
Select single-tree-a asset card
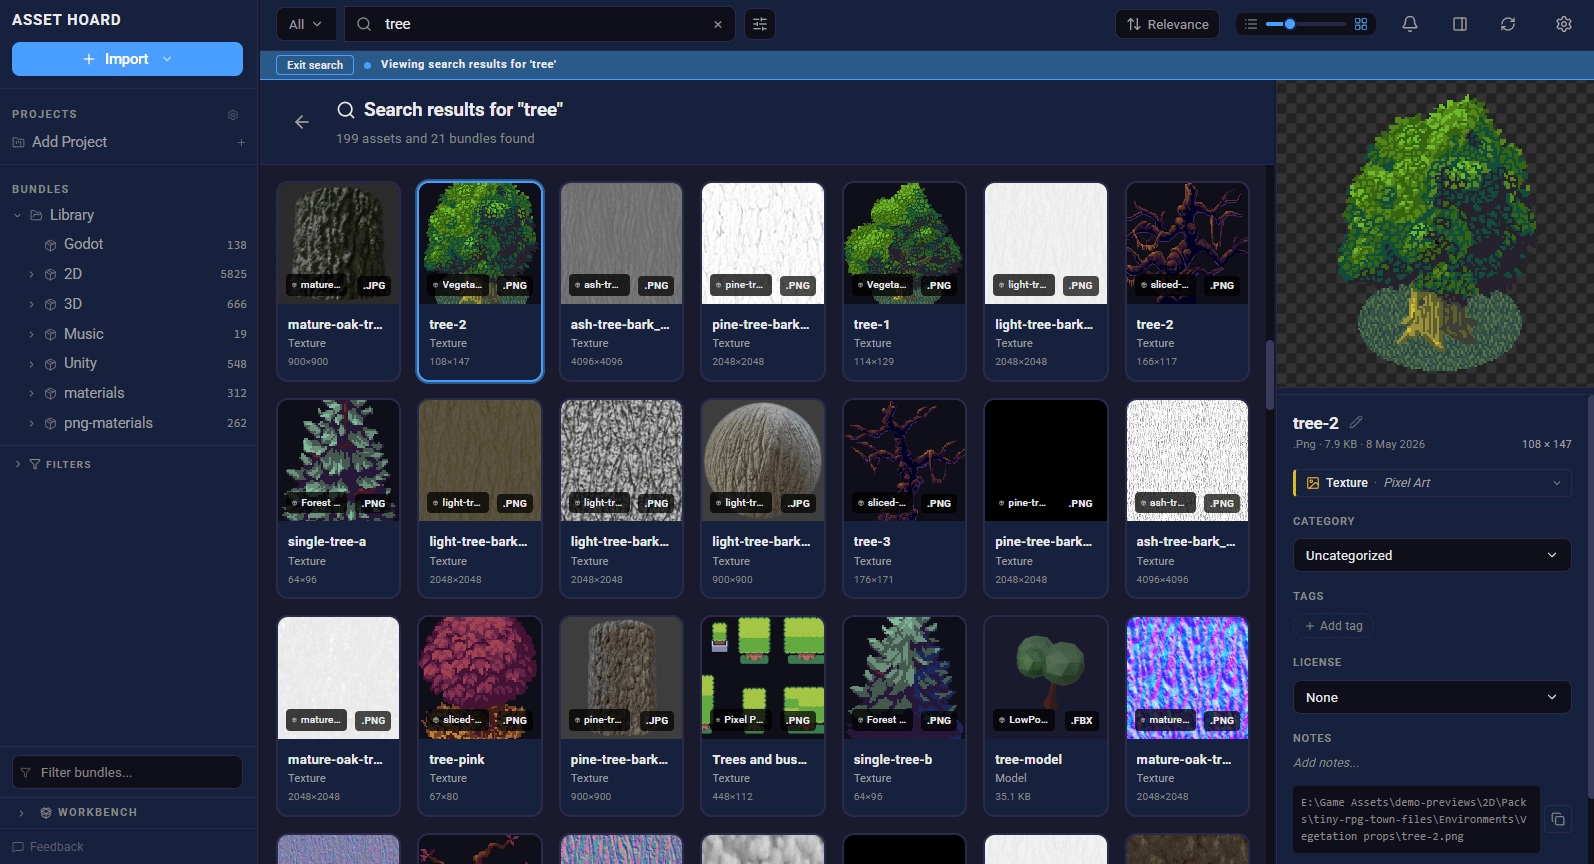point(339,498)
